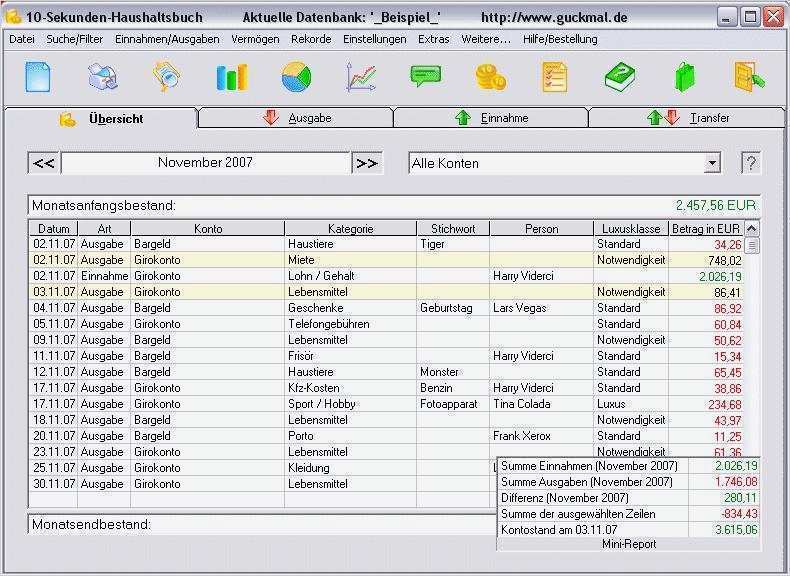The image size is (790, 576).
Task: Click the Tiger keyword cell
Action: click(x=453, y=244)
